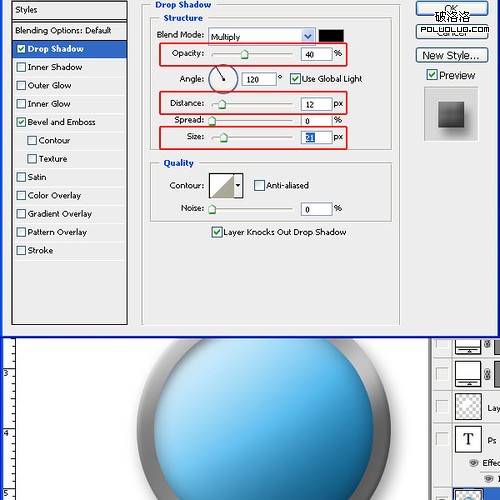Screen dimensions: 500x500
Task: Enable the Inner Shadow checkbox
Action: pos(21,67)
